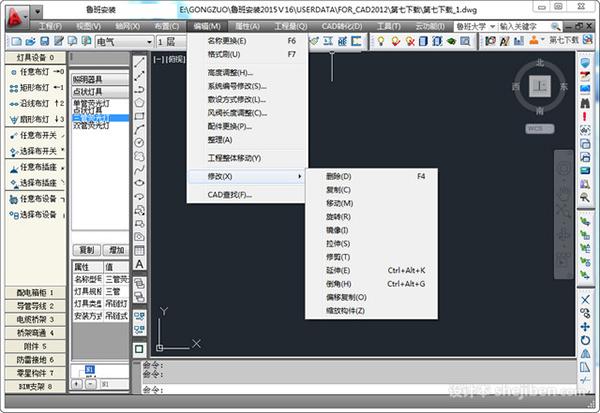
Task: Click the 增加 button
Action: 116,250
